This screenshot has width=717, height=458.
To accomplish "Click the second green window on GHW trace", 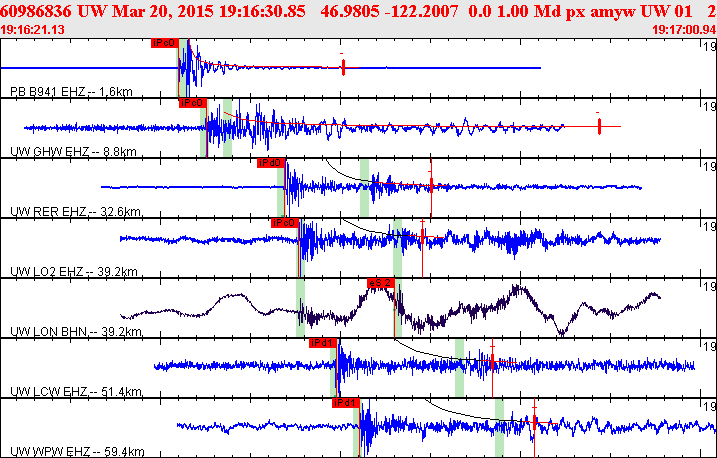I will 227,128.
